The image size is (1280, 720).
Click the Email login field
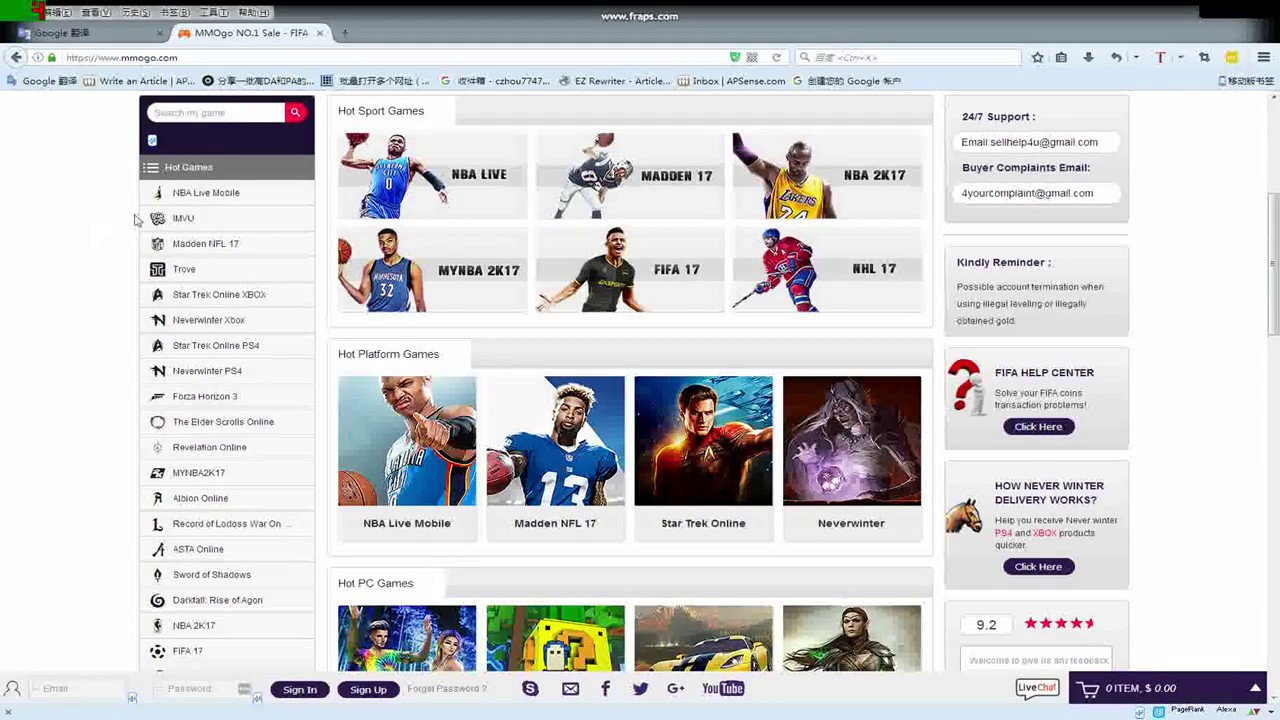tap(78, 688)
